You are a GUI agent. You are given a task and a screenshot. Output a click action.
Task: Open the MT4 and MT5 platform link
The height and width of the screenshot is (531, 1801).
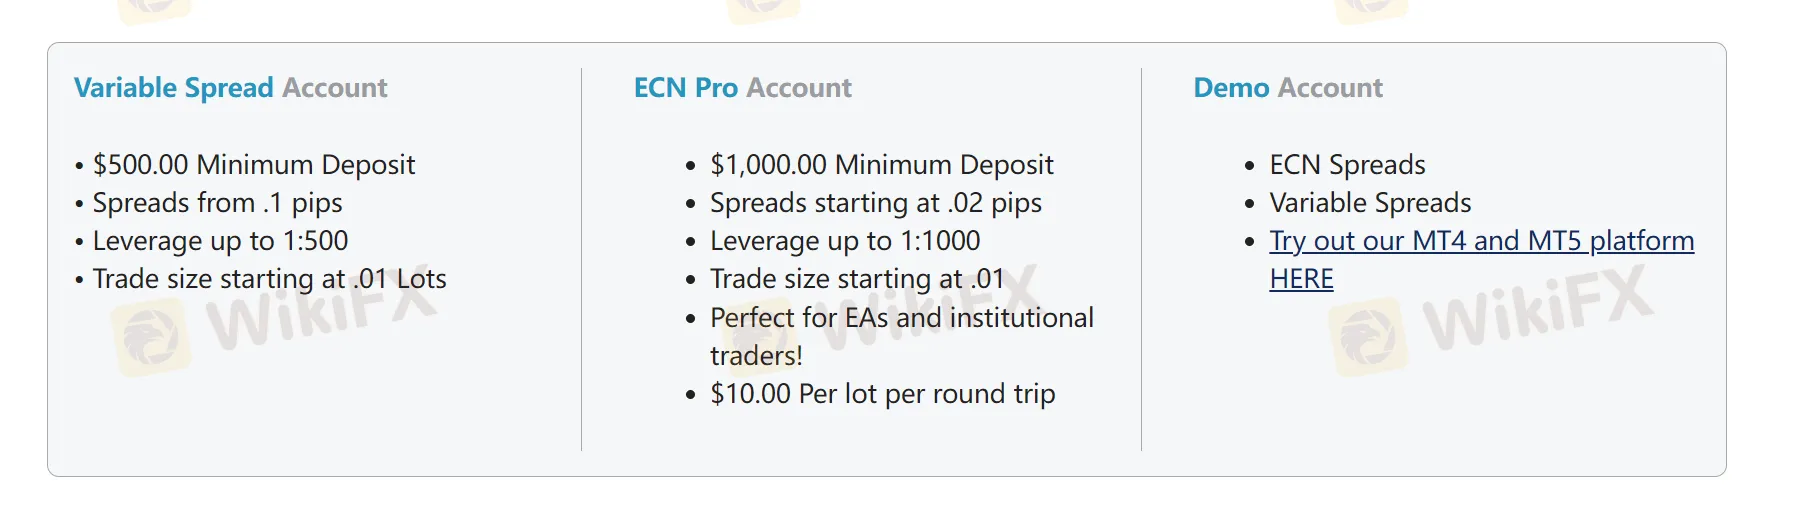[1481, 241]
